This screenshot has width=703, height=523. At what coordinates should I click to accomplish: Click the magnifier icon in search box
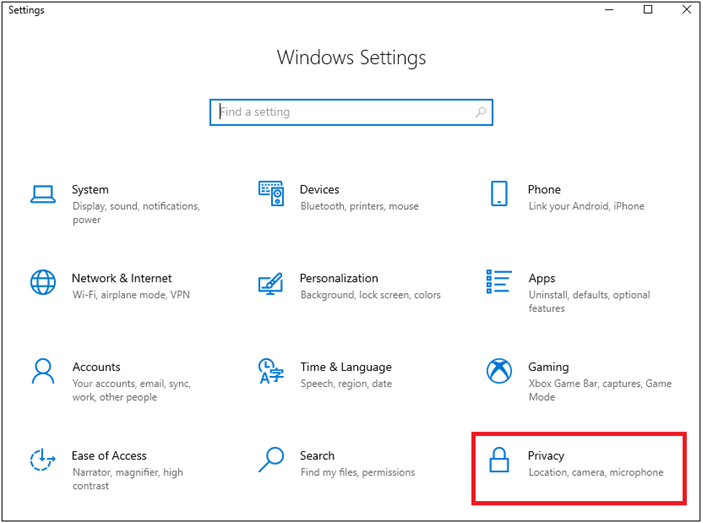pyautogui.click(x=481, y=112)
